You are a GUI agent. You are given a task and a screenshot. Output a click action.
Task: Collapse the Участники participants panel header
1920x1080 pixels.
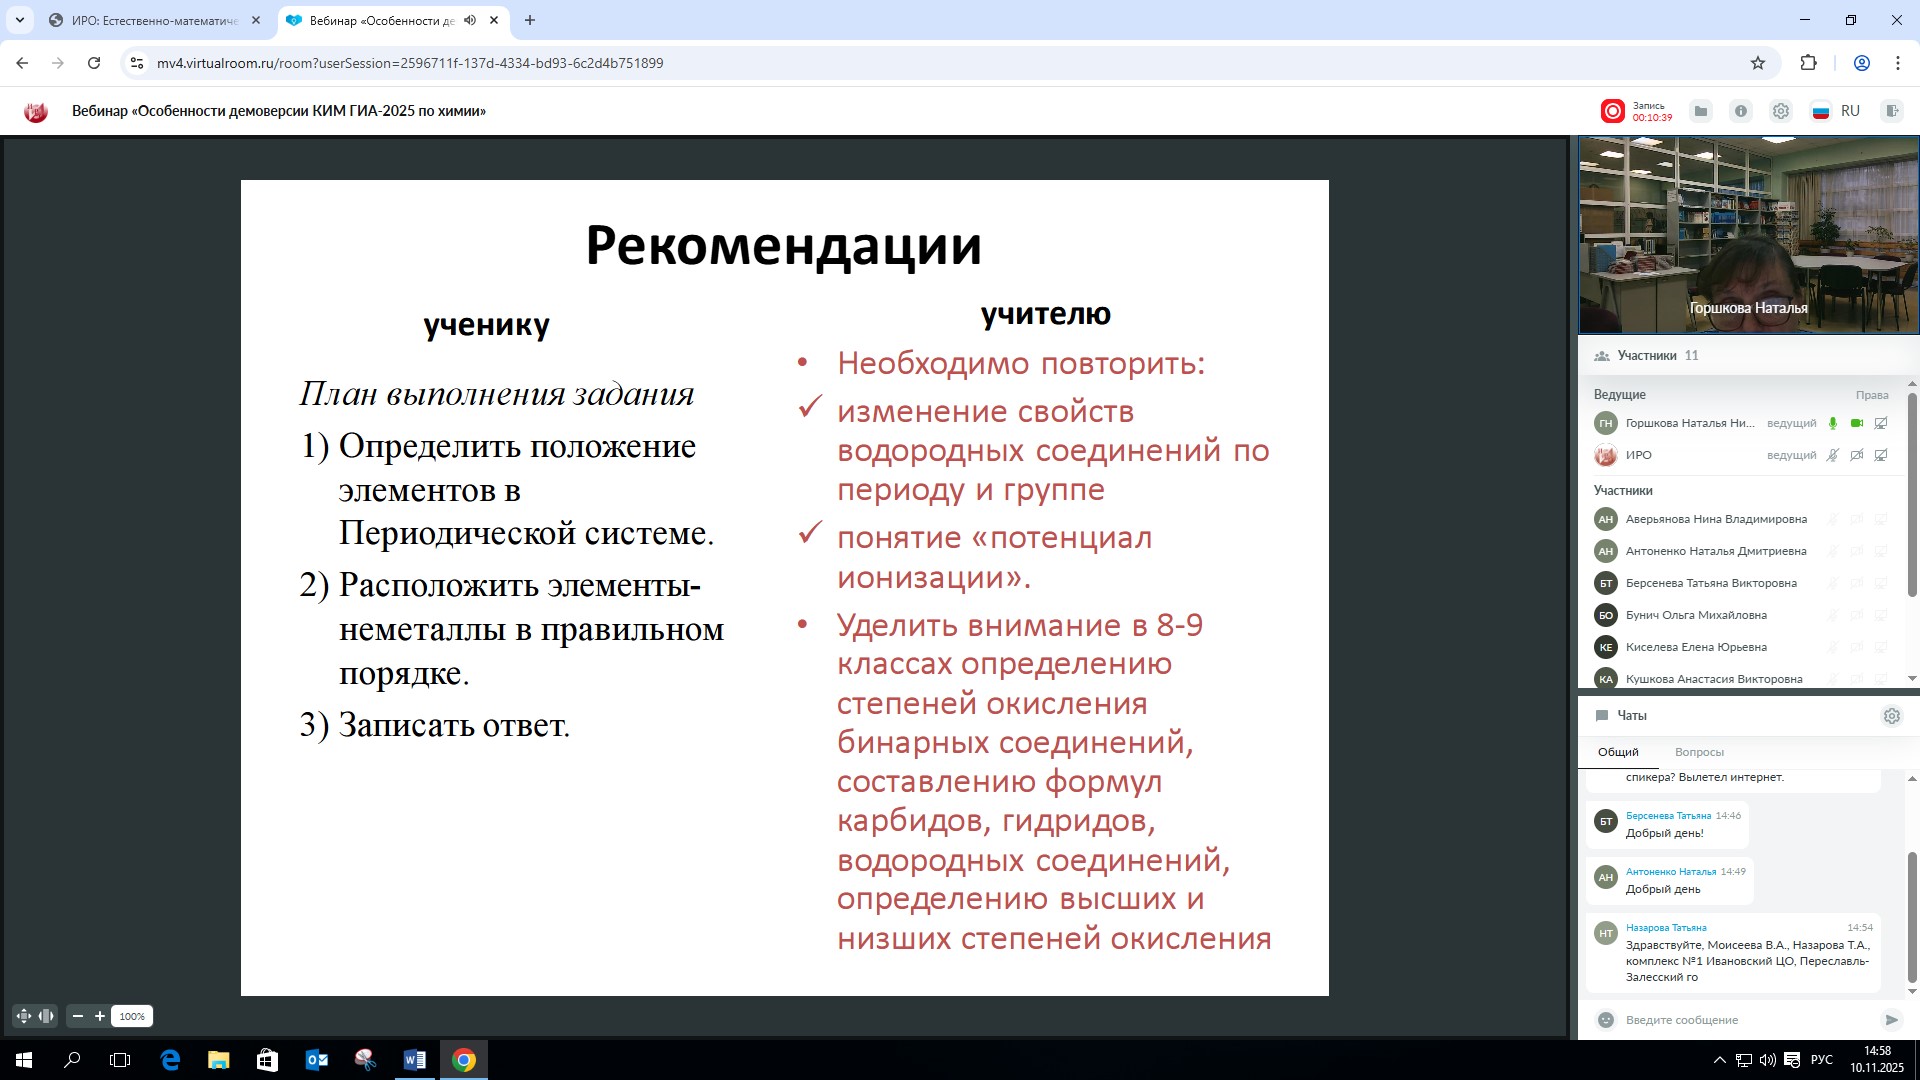[1646, 355]
